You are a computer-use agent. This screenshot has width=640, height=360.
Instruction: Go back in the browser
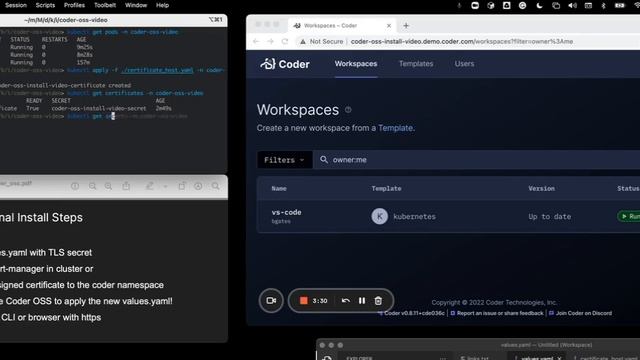click(256, 41)
